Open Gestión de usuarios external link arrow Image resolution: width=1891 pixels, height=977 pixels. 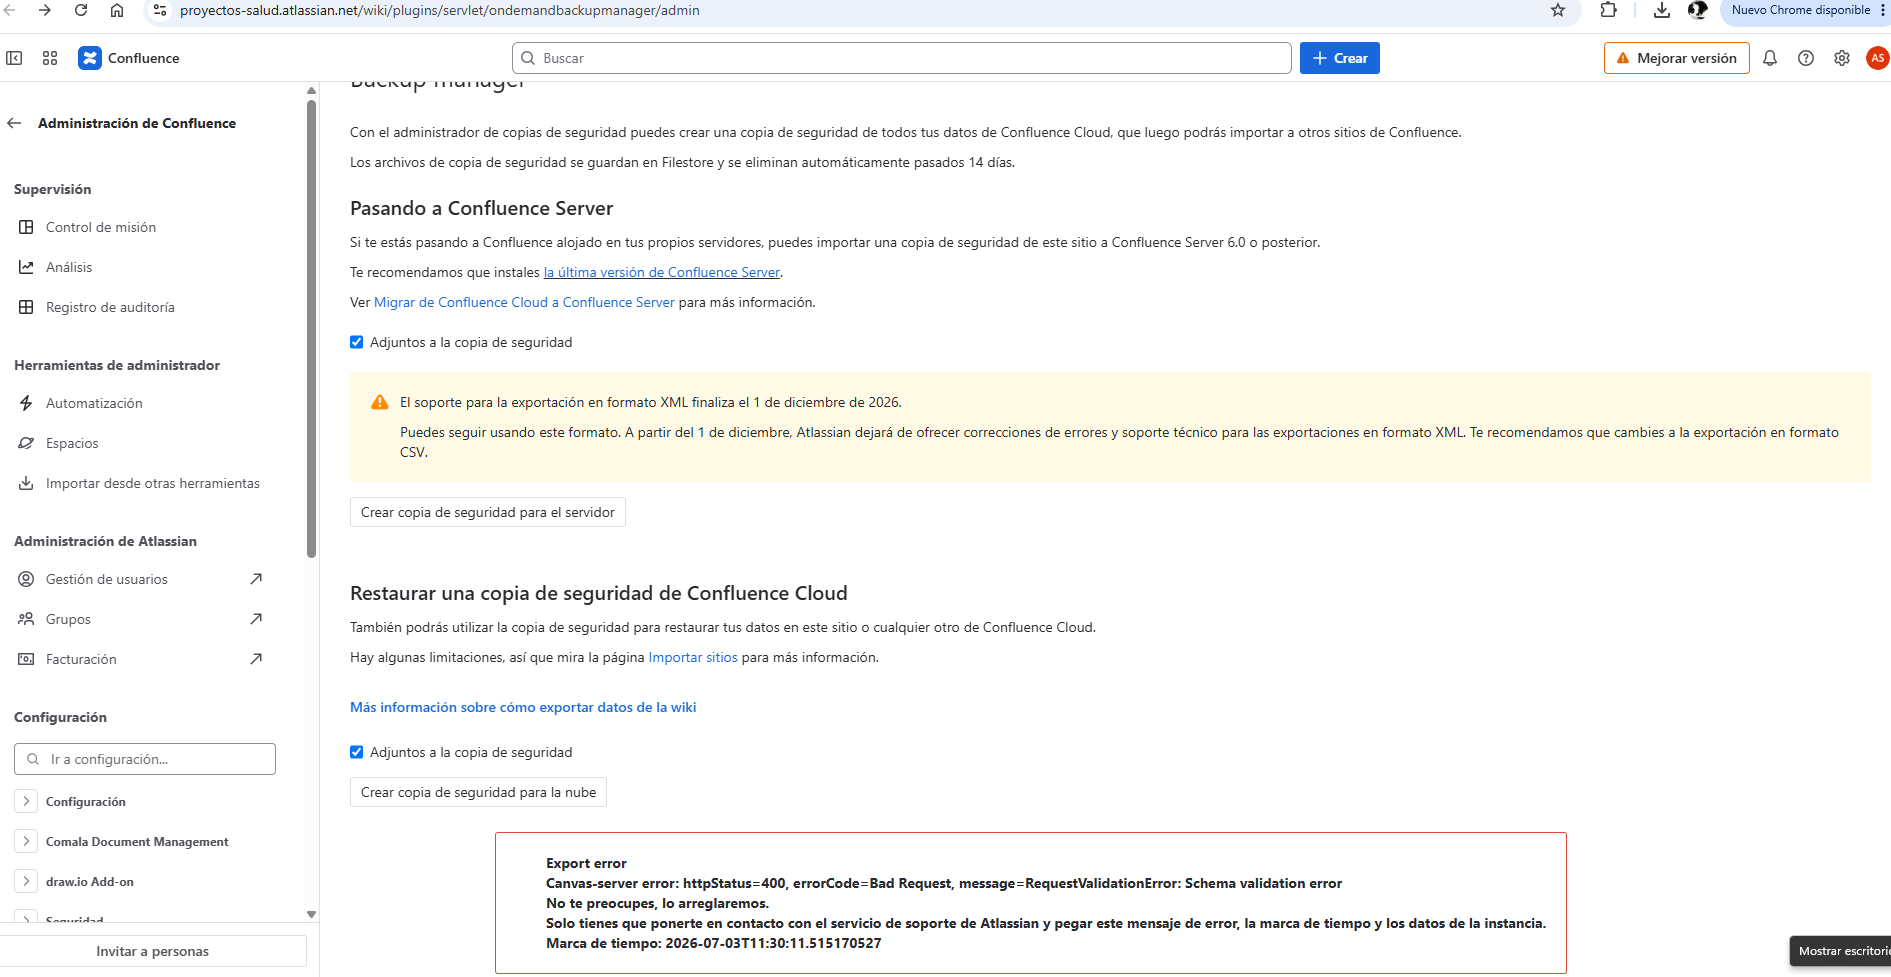point(256,579)
